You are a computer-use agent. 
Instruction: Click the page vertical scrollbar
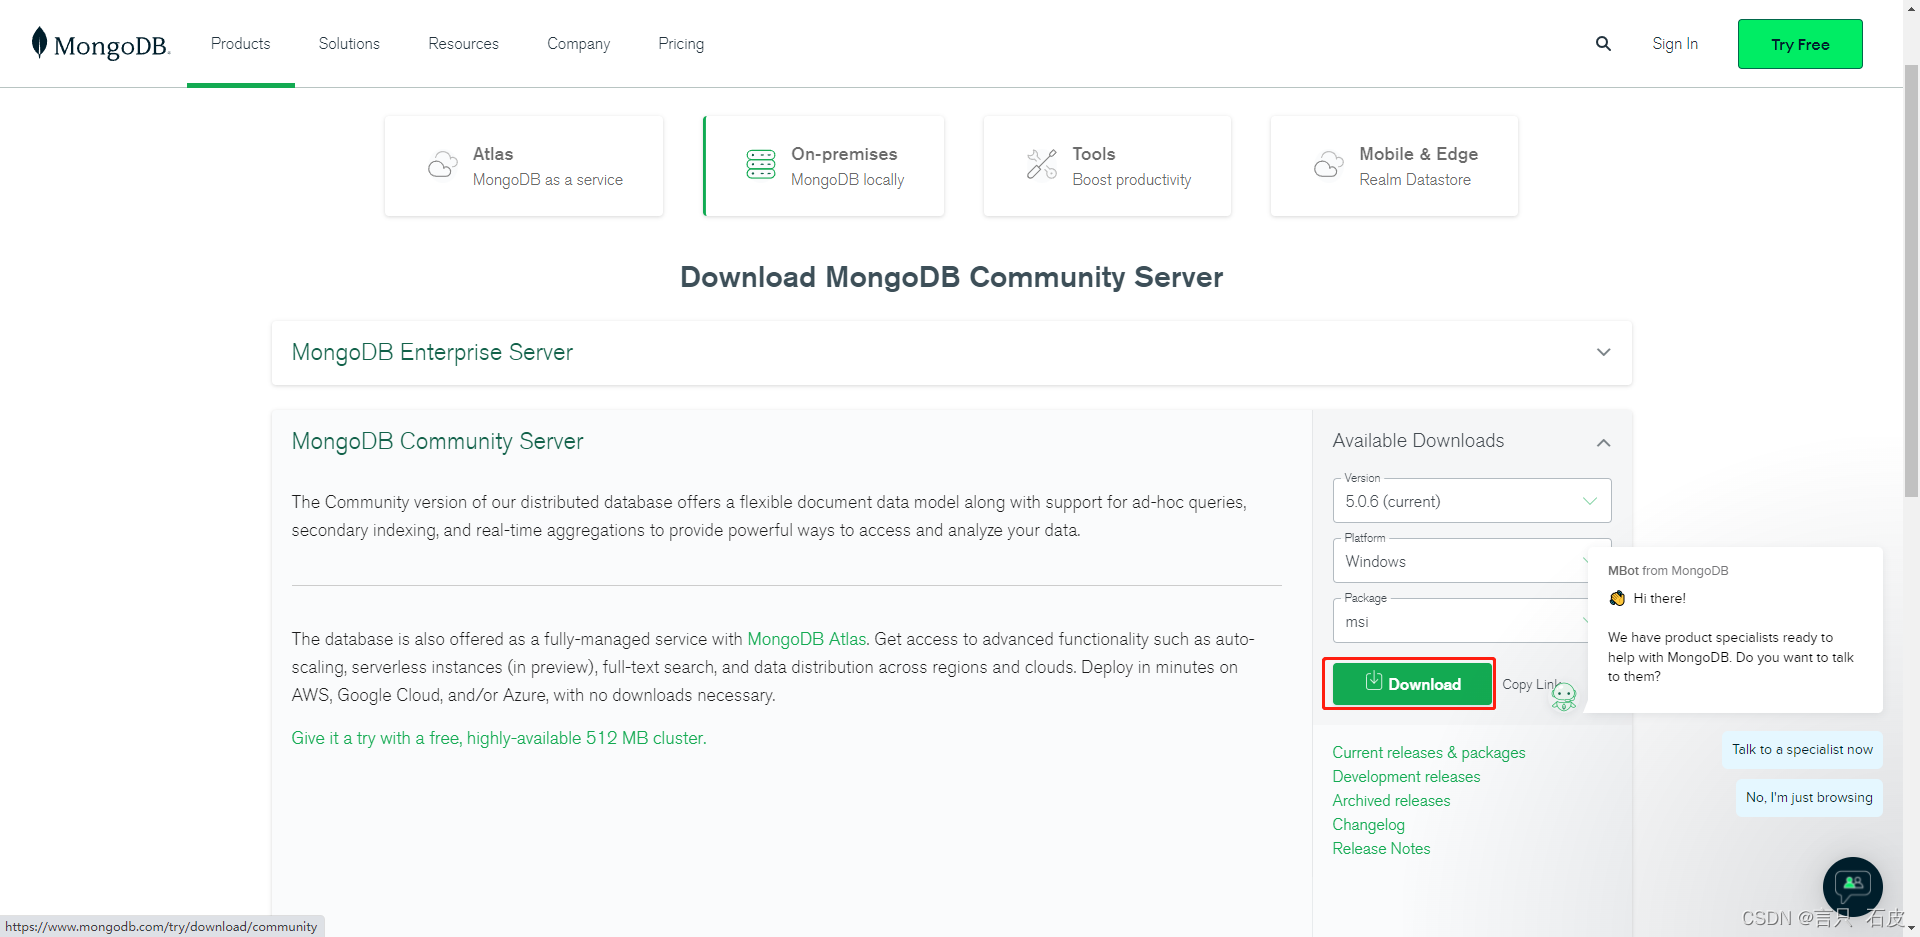click(x=1911, y=280)
